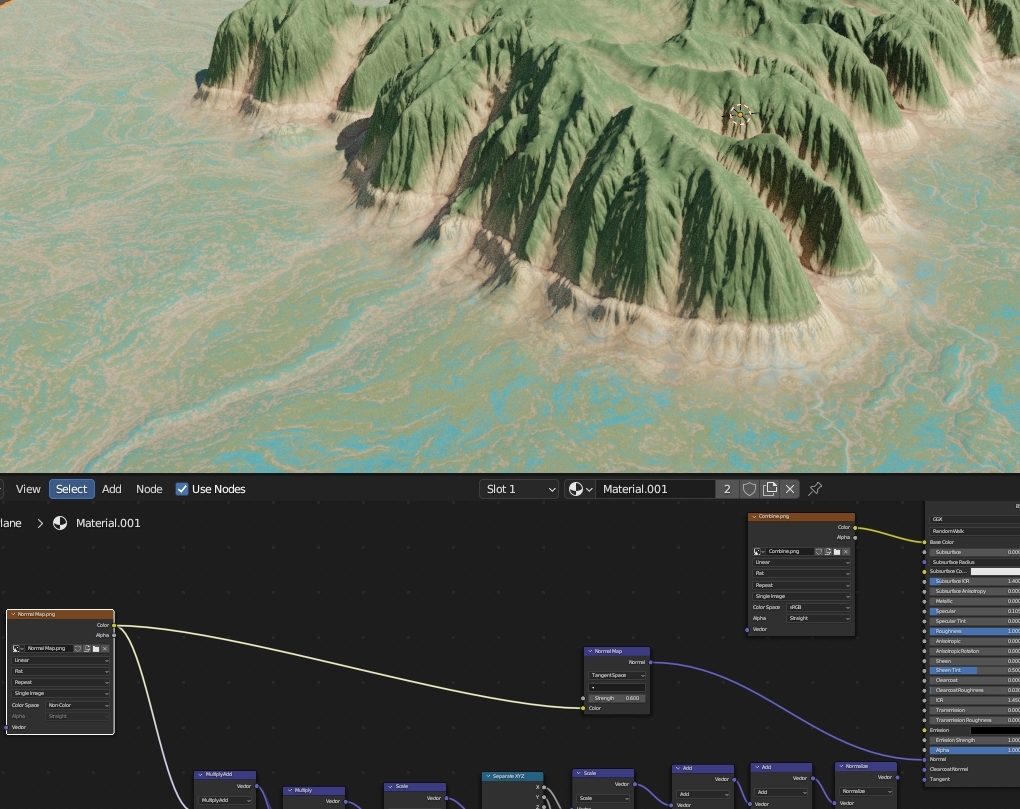The width and height of the screenshot is (1020, 809).
Task: Click the Sheen Tint slider
Action: pos(974,670)
